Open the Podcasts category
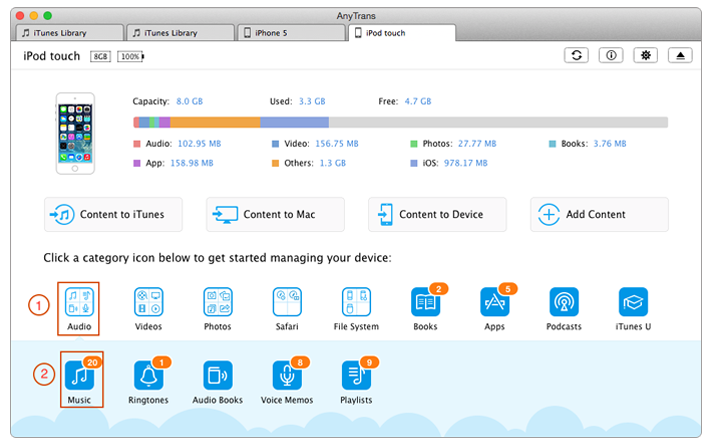Viewport: 712px width, 448px height. (564, 302)
